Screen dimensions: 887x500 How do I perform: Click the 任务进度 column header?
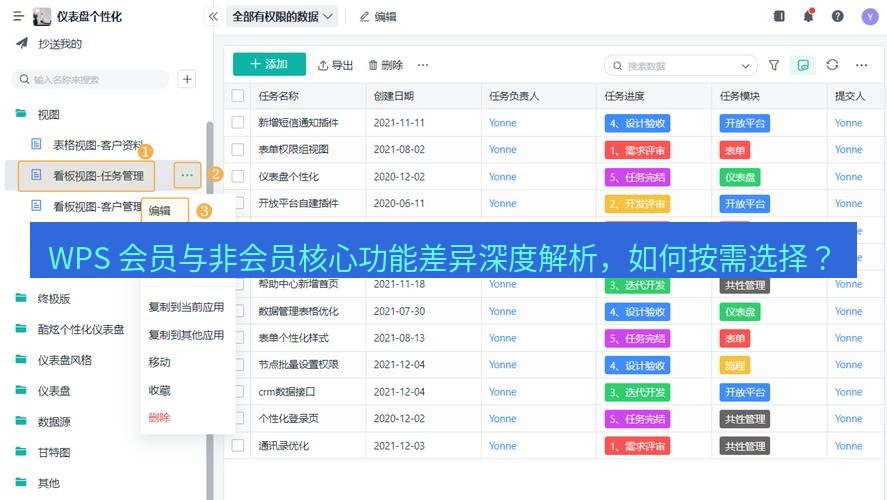(625, 96)
